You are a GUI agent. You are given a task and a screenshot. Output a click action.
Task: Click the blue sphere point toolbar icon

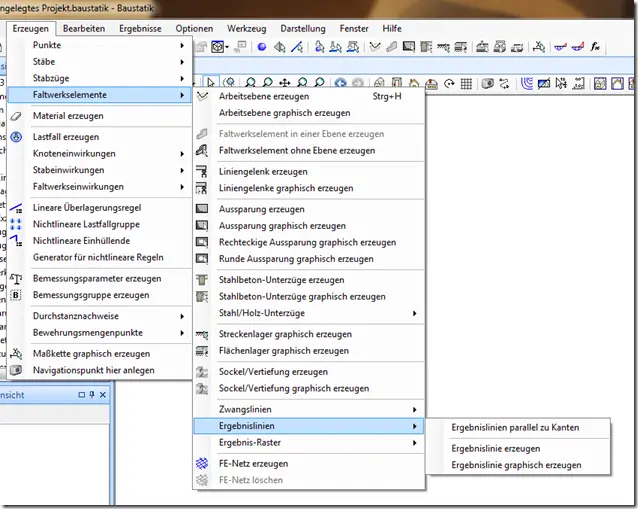[x=262, y=47]
